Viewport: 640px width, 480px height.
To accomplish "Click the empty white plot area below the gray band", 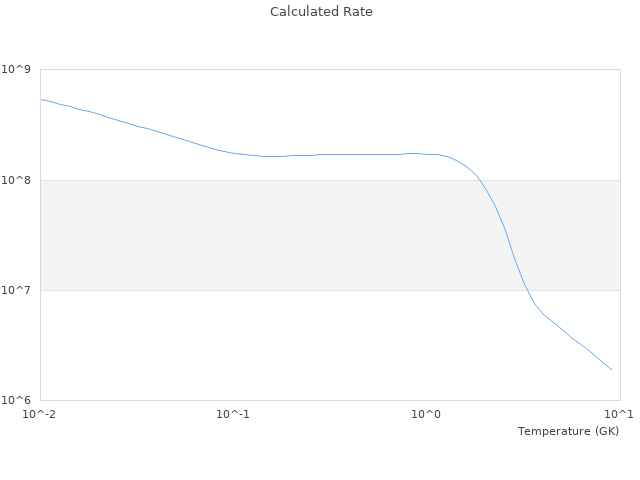I will (x=250, y=345).
